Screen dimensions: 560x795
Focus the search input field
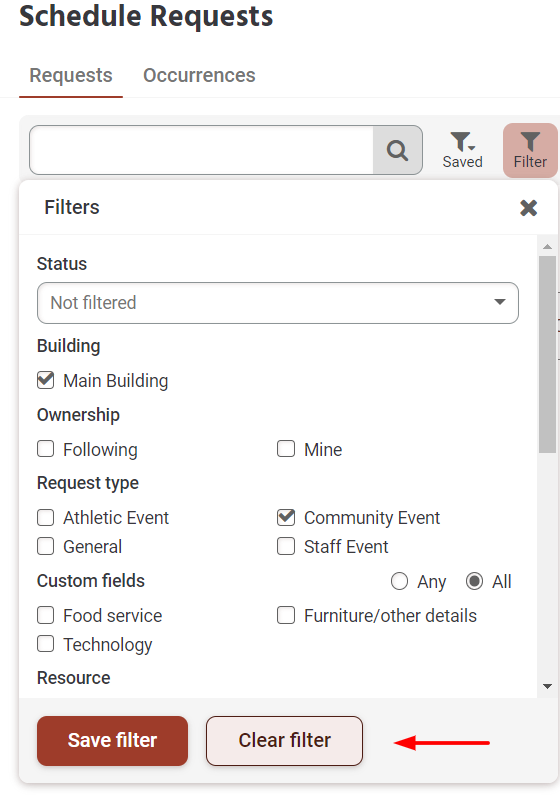tap(202, 150)
